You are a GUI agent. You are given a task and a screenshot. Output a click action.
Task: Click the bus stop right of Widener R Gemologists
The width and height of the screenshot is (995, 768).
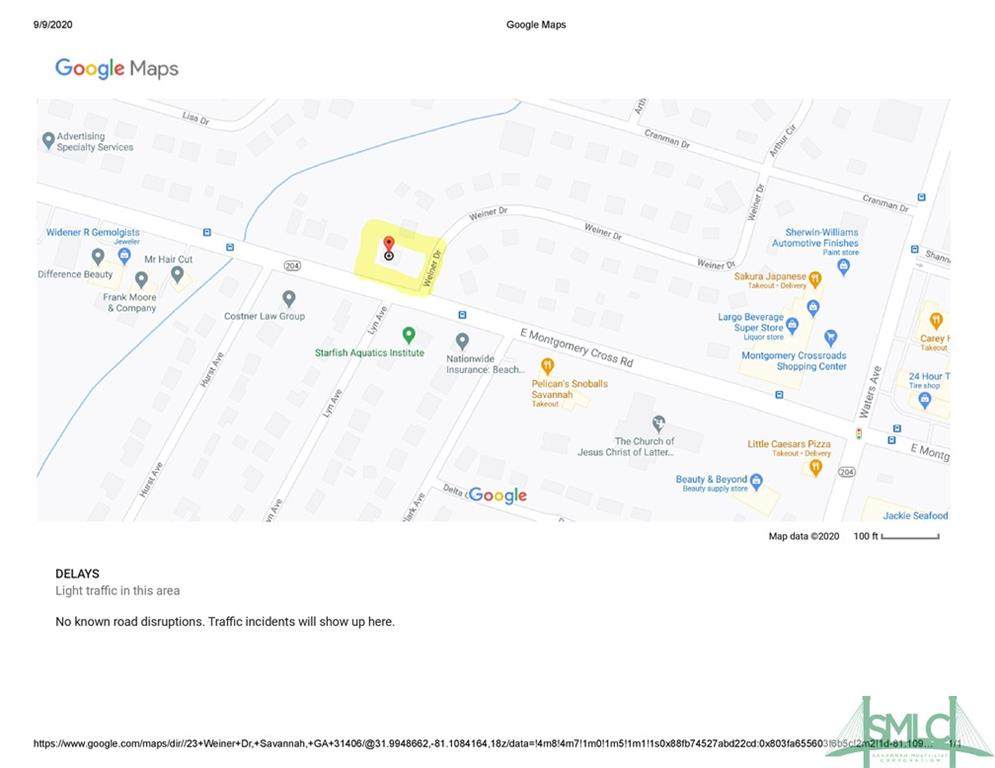pos(207,232)
